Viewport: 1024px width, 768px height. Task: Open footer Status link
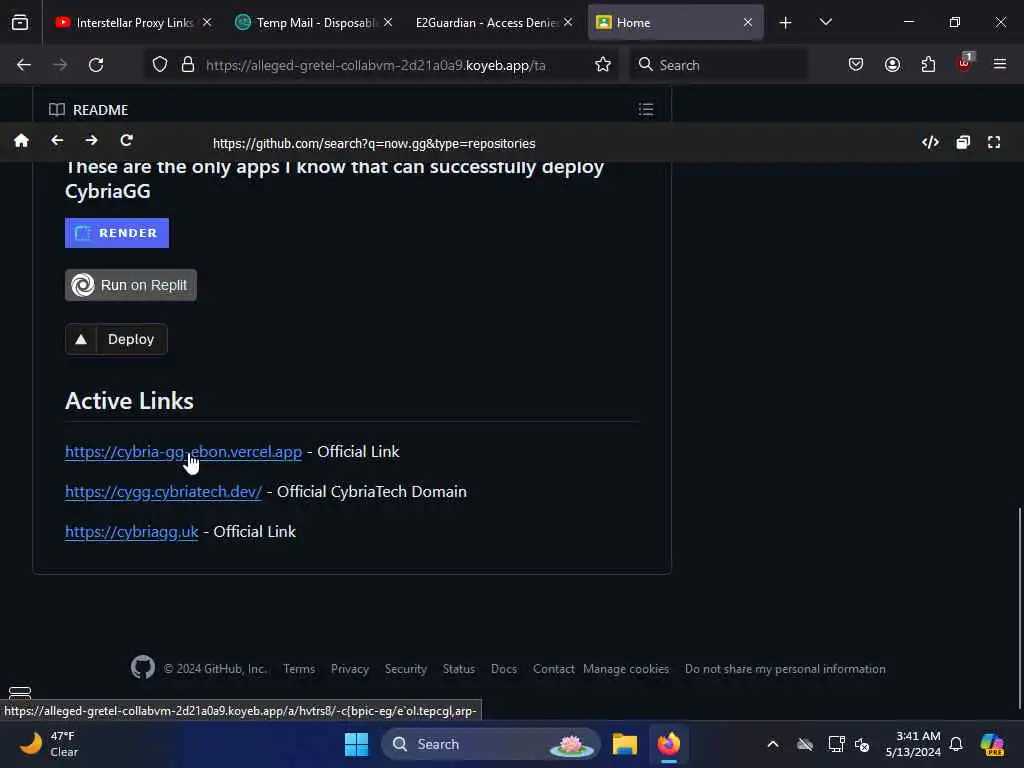[459, 669]
